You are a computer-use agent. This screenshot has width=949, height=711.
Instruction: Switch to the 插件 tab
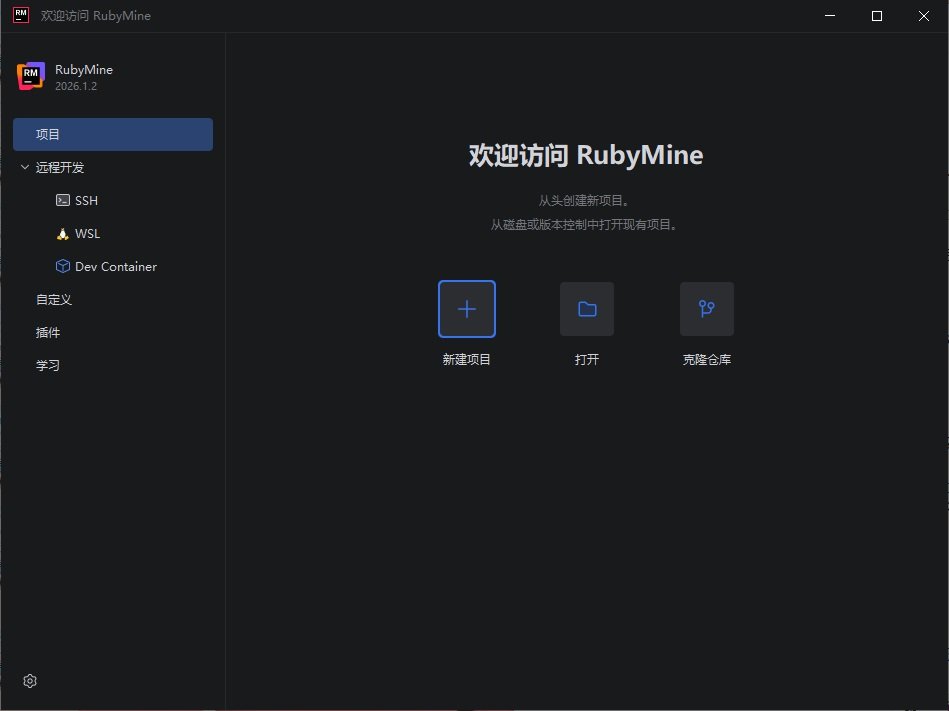click(48, 332)
